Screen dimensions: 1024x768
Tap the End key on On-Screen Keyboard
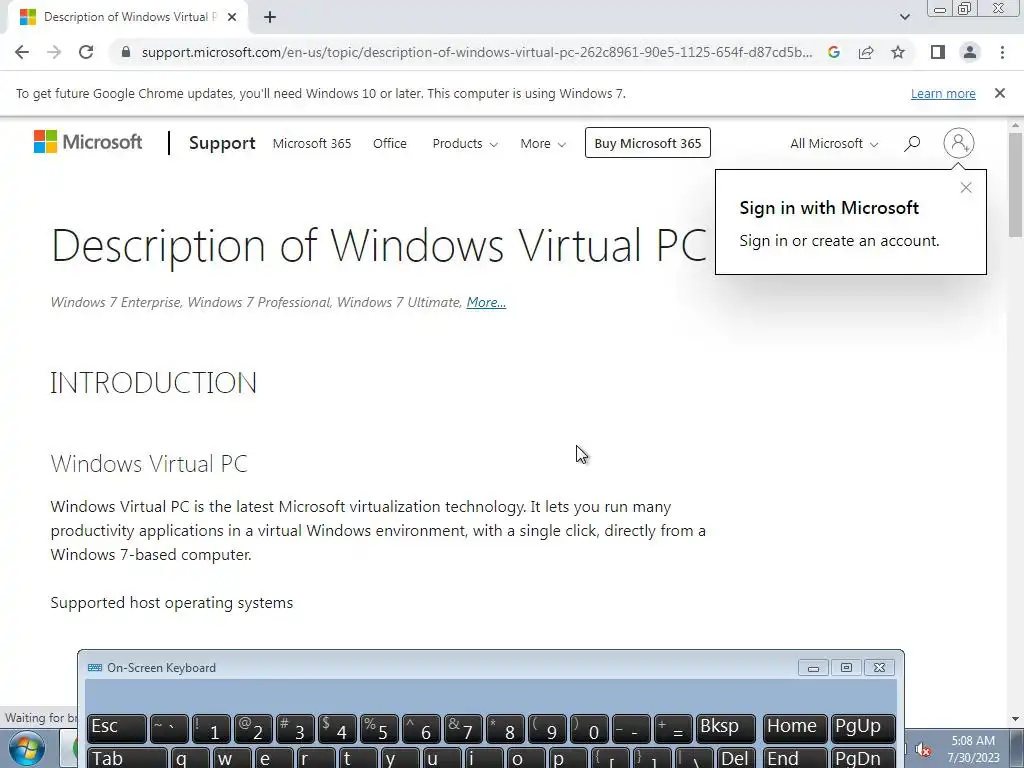tap(795, 758)
